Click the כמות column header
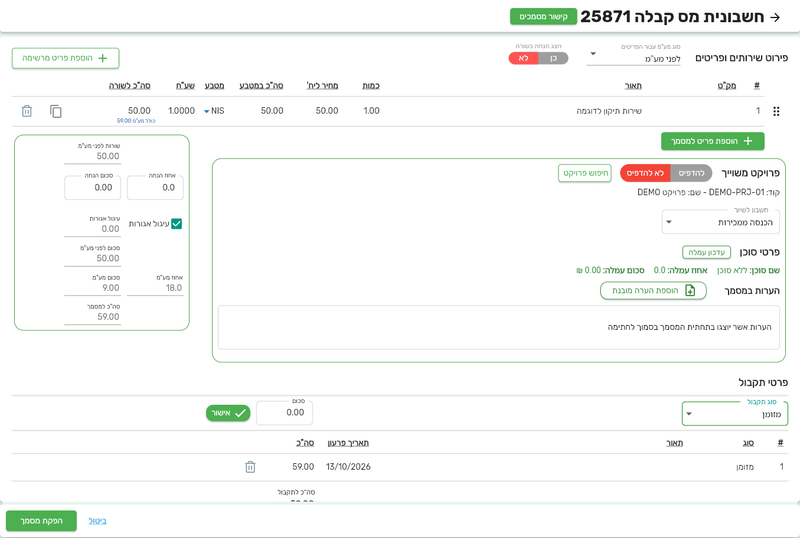The width and height of the screenshot is (800, 538). click(371, 85)
